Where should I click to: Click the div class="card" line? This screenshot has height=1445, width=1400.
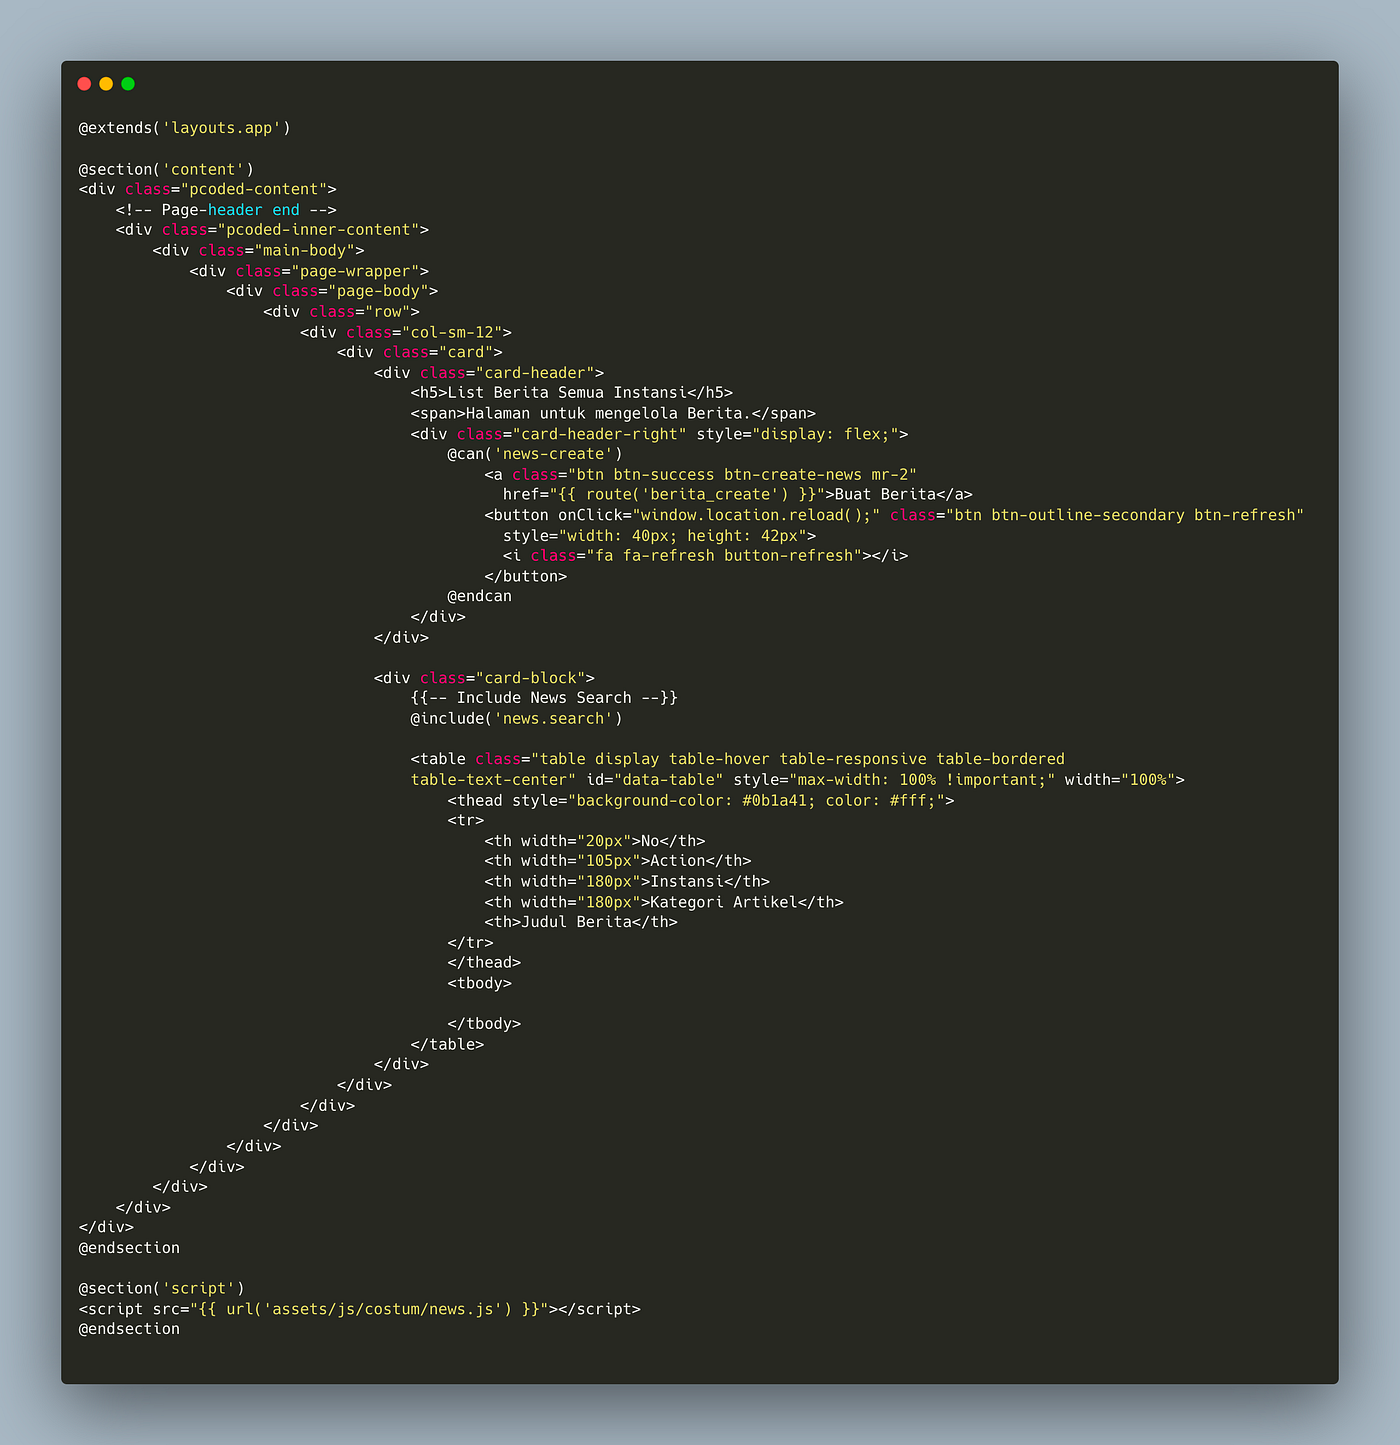point(419,352)
